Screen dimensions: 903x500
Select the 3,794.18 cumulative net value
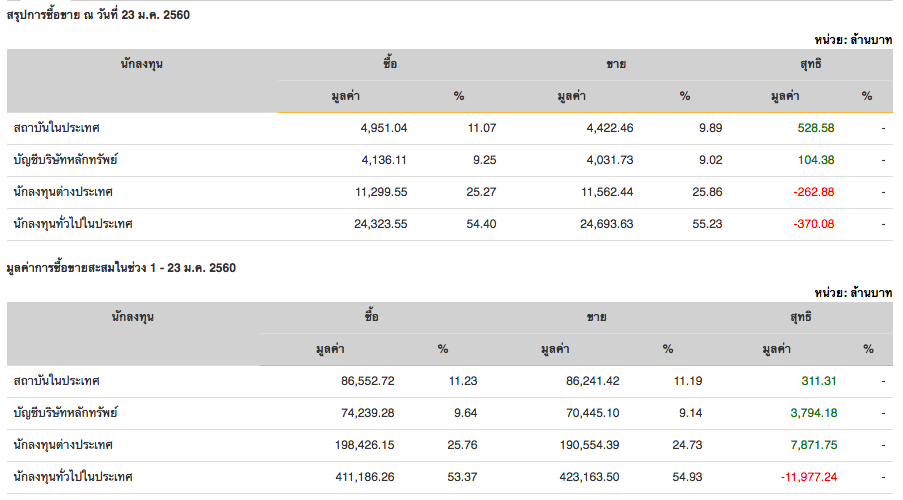[x=813, y=413]
